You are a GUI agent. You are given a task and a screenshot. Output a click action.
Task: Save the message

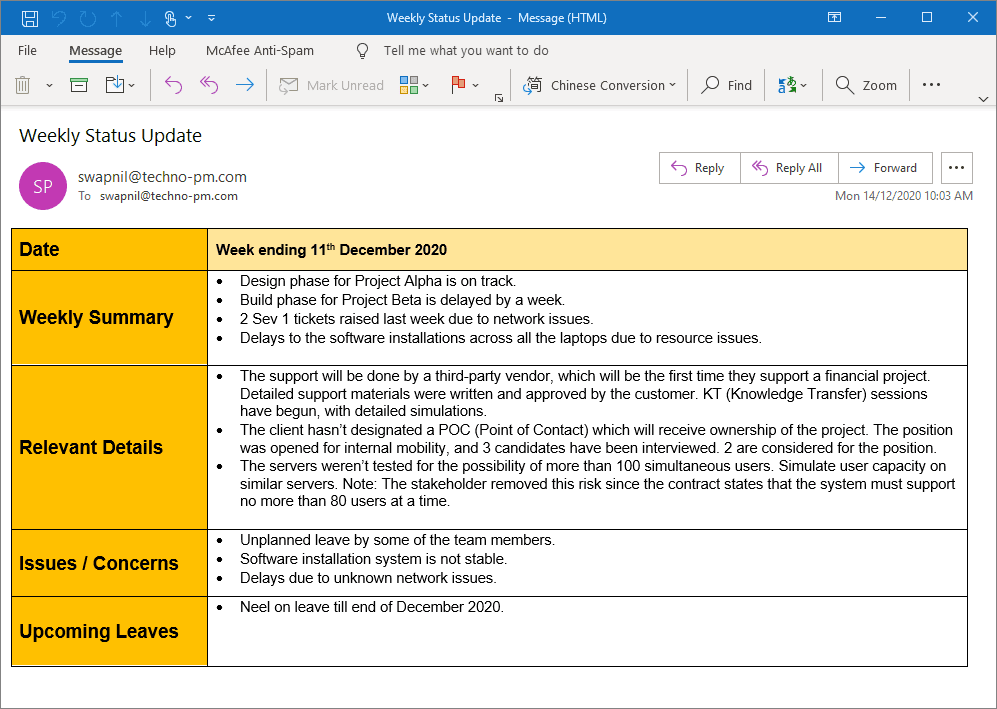click(x=28, y=17)
